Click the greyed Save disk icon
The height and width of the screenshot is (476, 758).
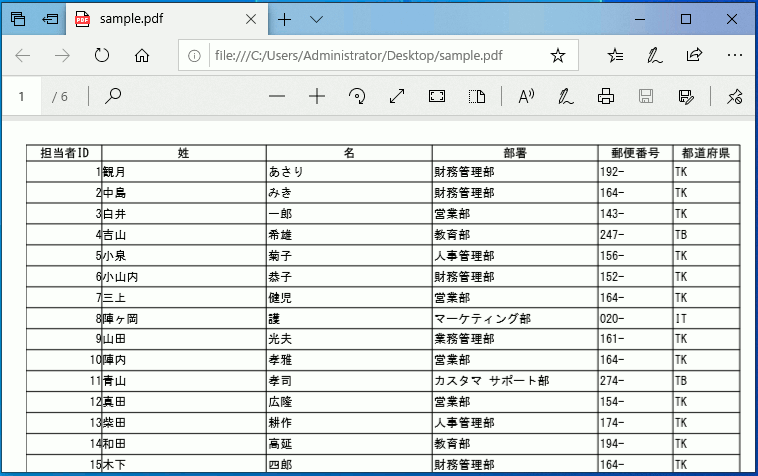(646, 96)
